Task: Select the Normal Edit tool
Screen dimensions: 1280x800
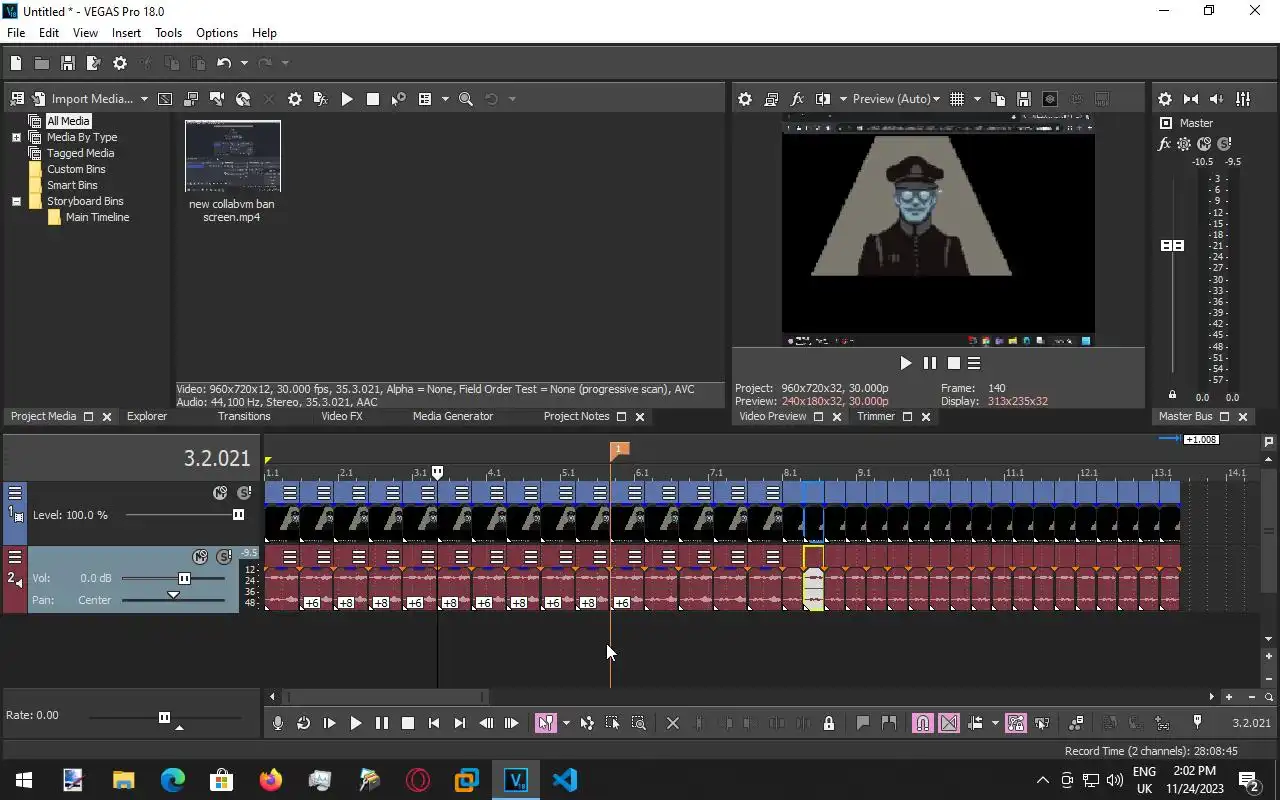Action: point(545,723)
